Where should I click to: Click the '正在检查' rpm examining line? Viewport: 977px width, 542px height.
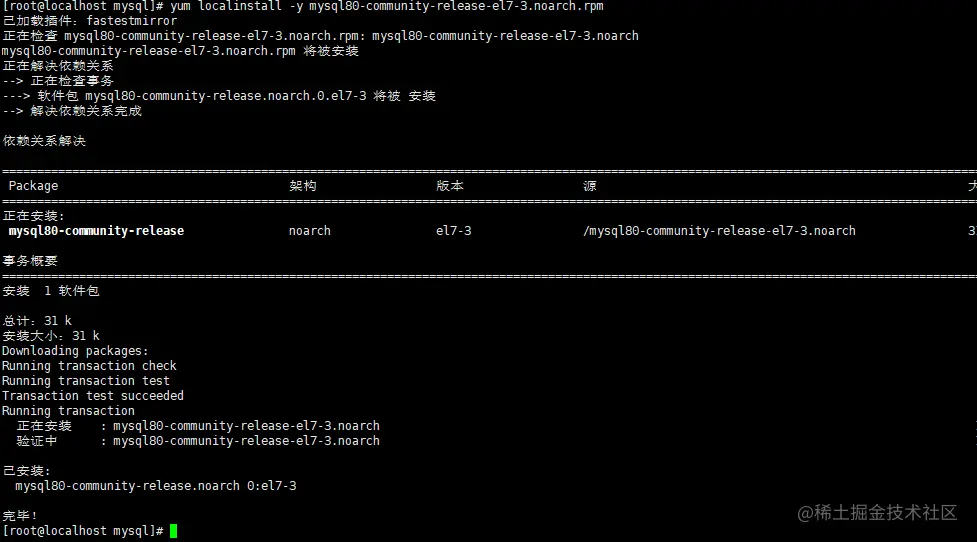(320, 36)
